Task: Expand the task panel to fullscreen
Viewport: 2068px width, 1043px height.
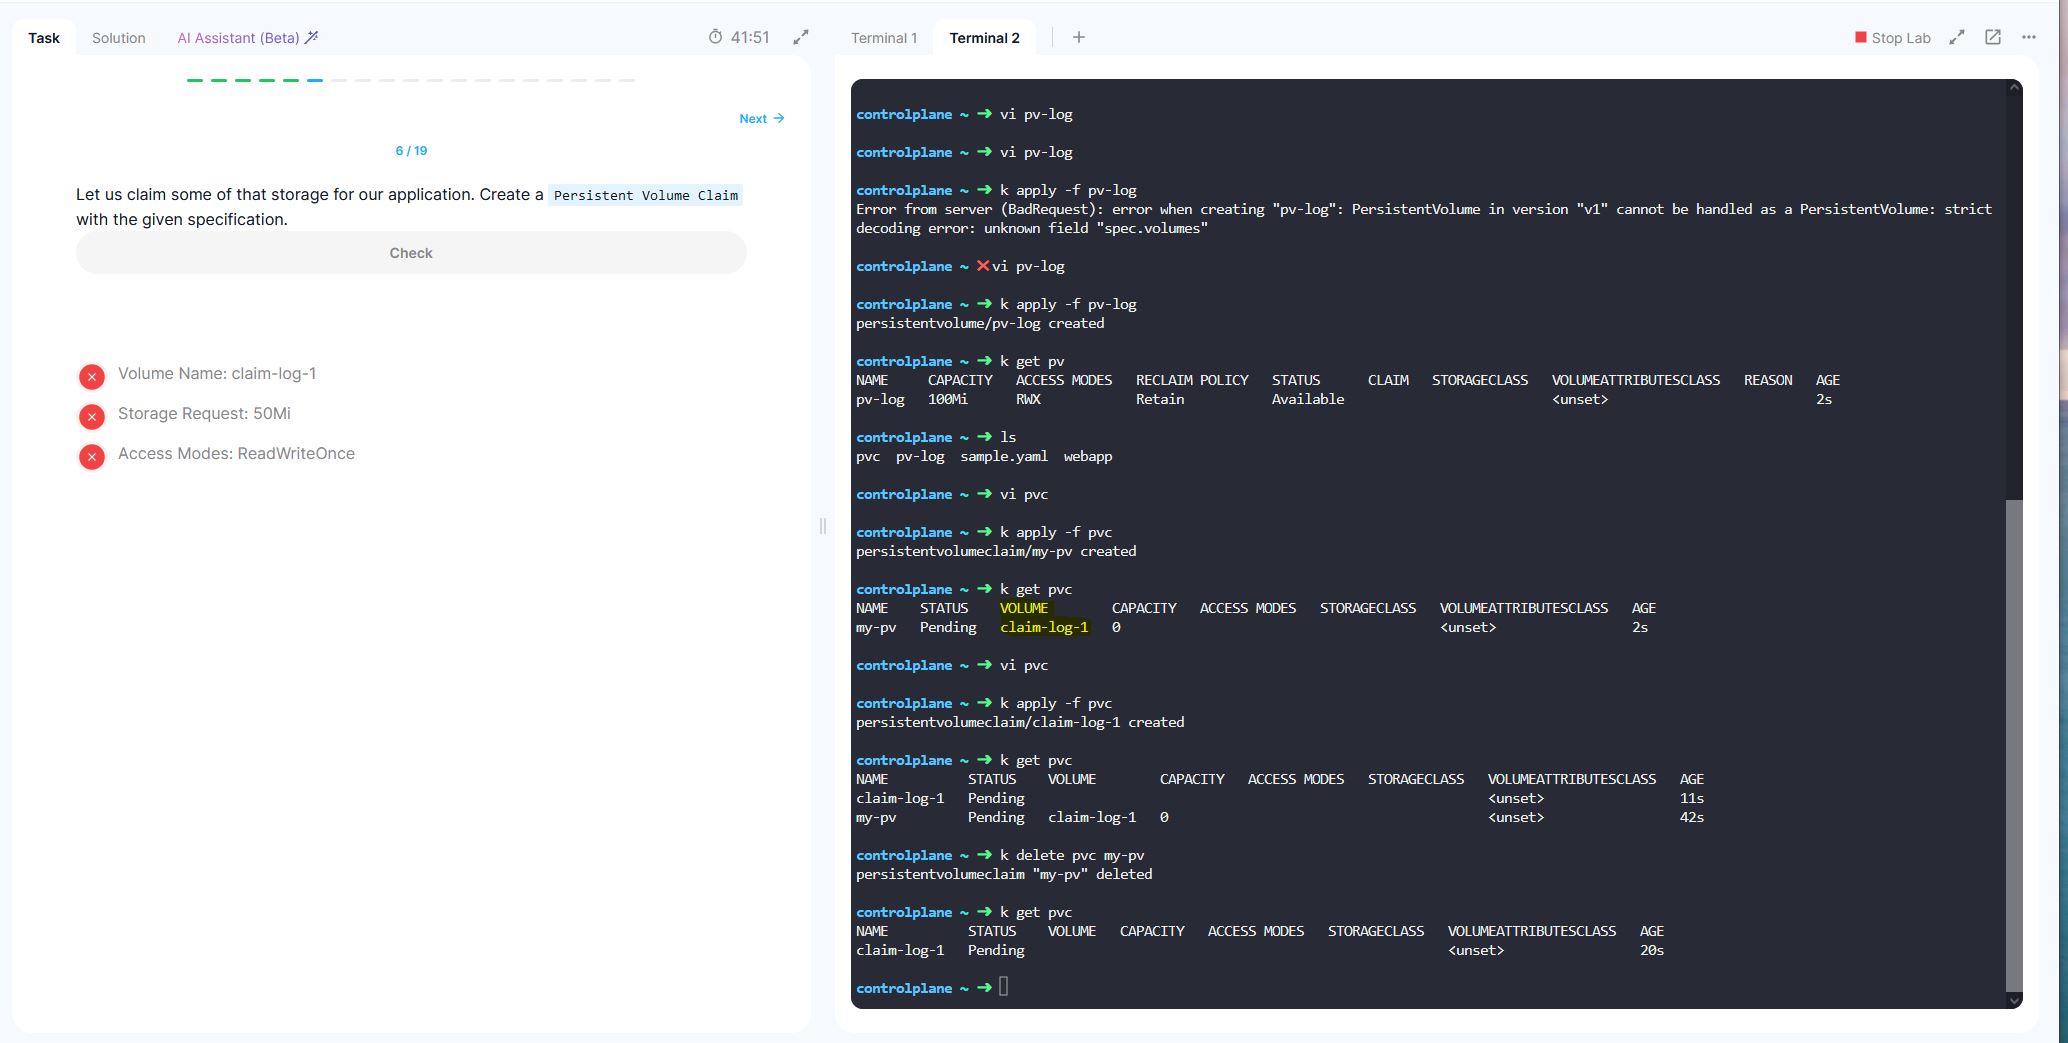Action: pos(801,38)
